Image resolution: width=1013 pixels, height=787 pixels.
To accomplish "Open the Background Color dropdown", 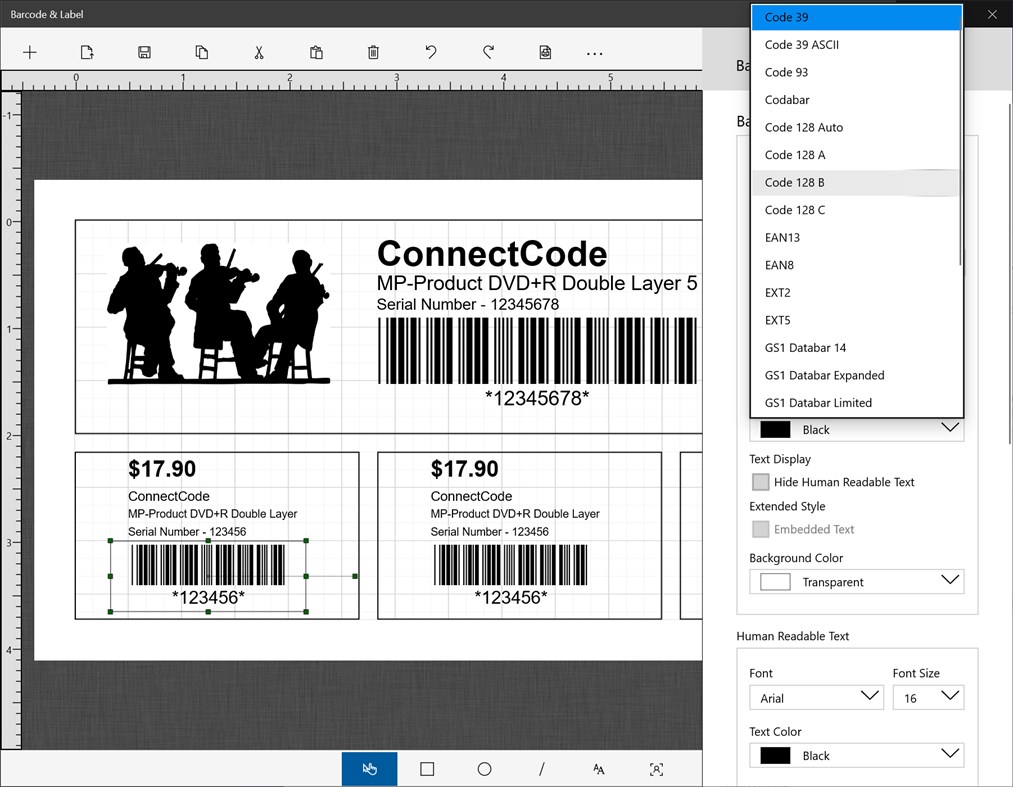I will [x=855, y=581].
